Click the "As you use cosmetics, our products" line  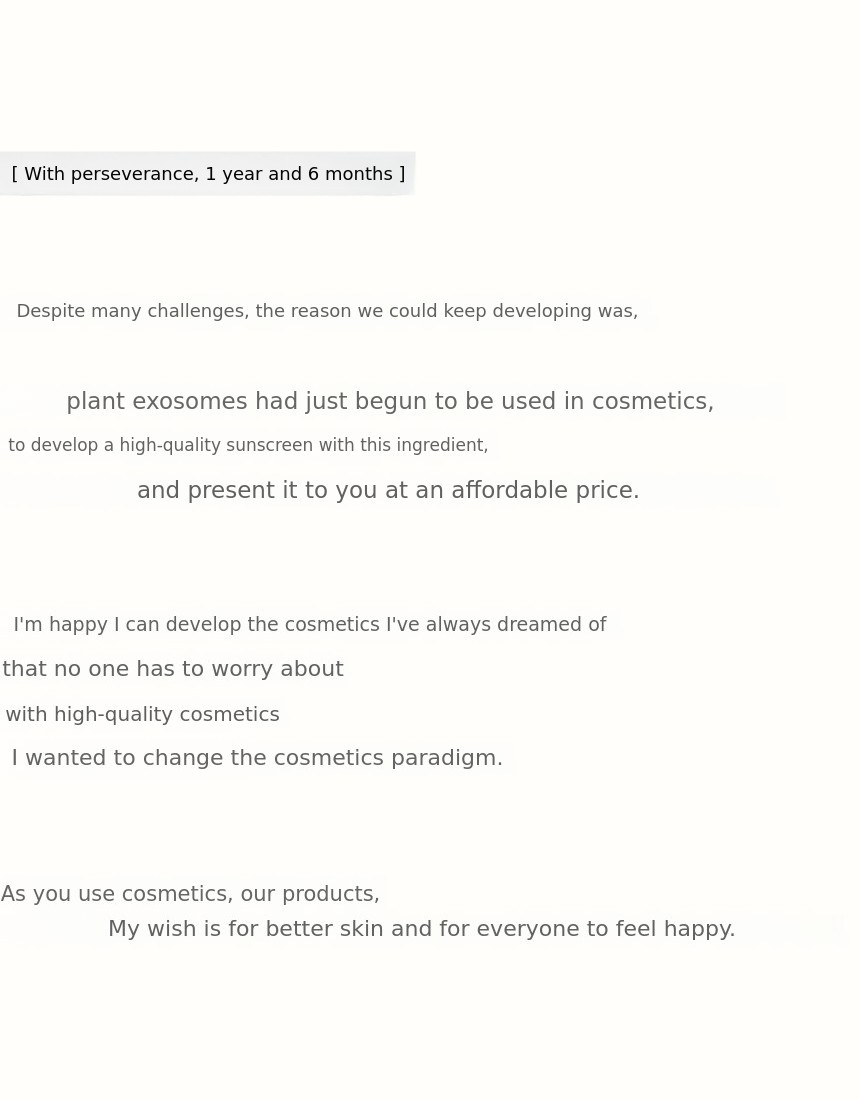coord(190,894)
